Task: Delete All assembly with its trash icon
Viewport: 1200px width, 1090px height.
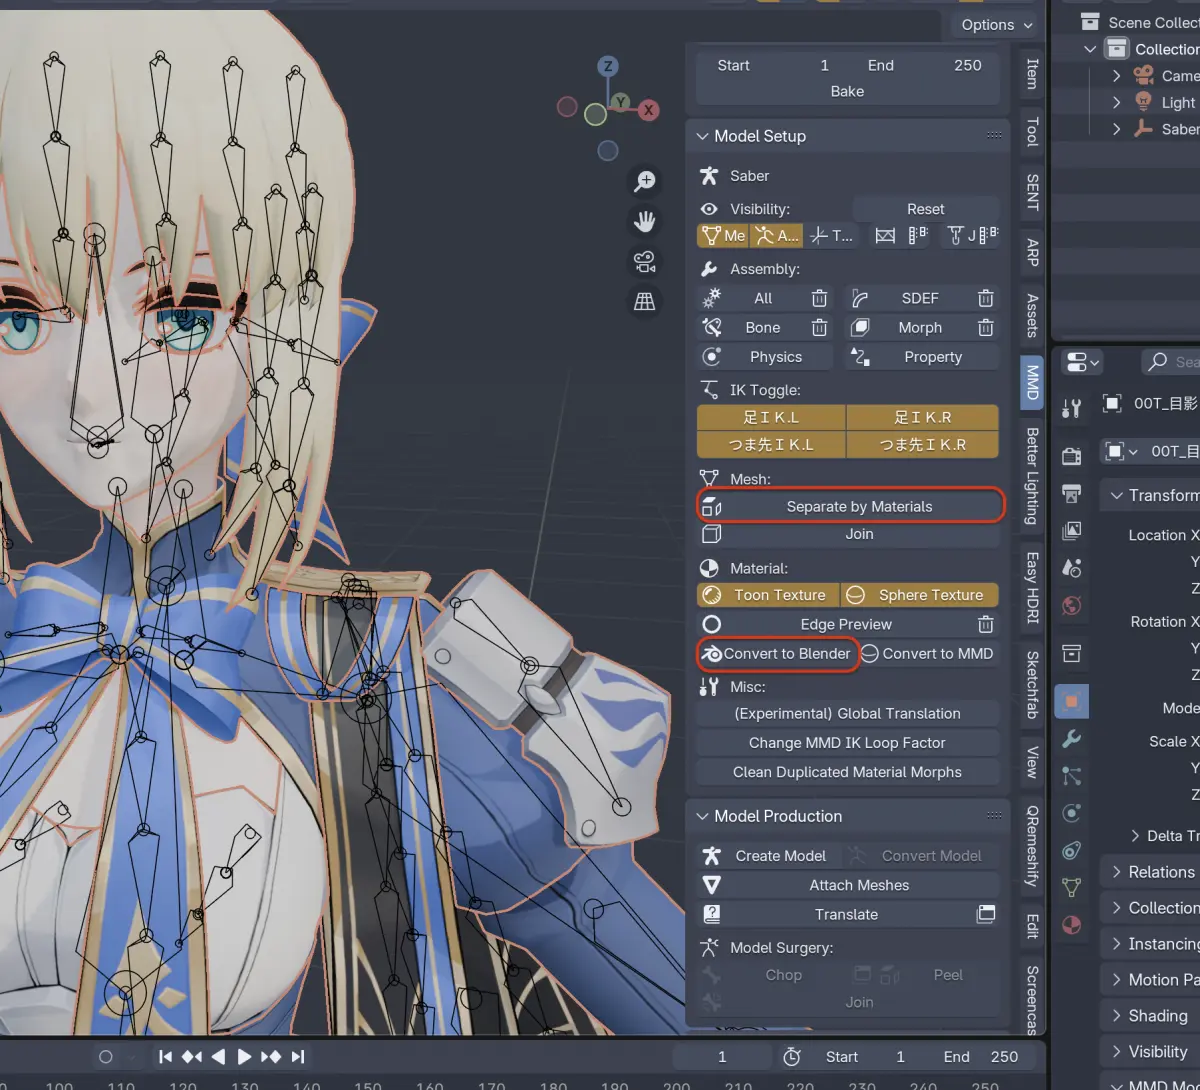Action: 819,298
